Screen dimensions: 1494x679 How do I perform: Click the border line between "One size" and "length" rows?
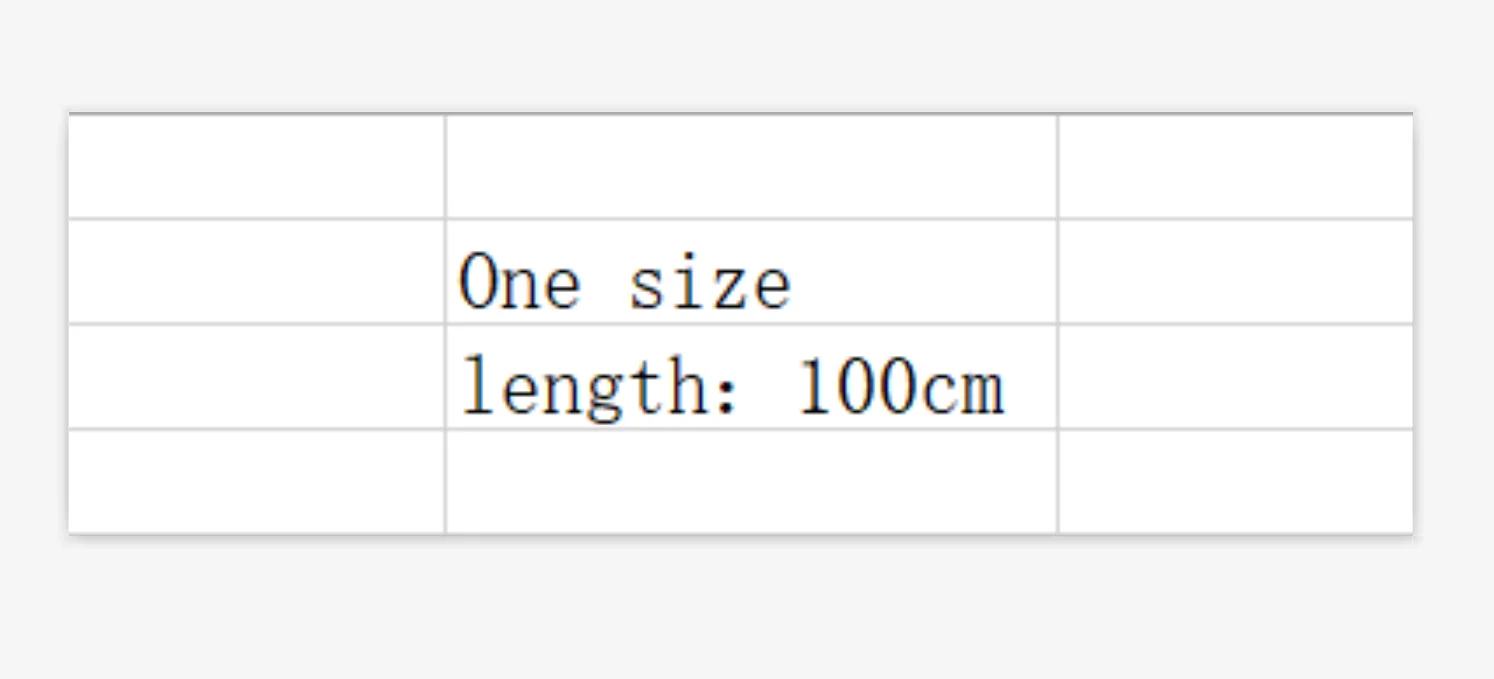tap(751, 324)
